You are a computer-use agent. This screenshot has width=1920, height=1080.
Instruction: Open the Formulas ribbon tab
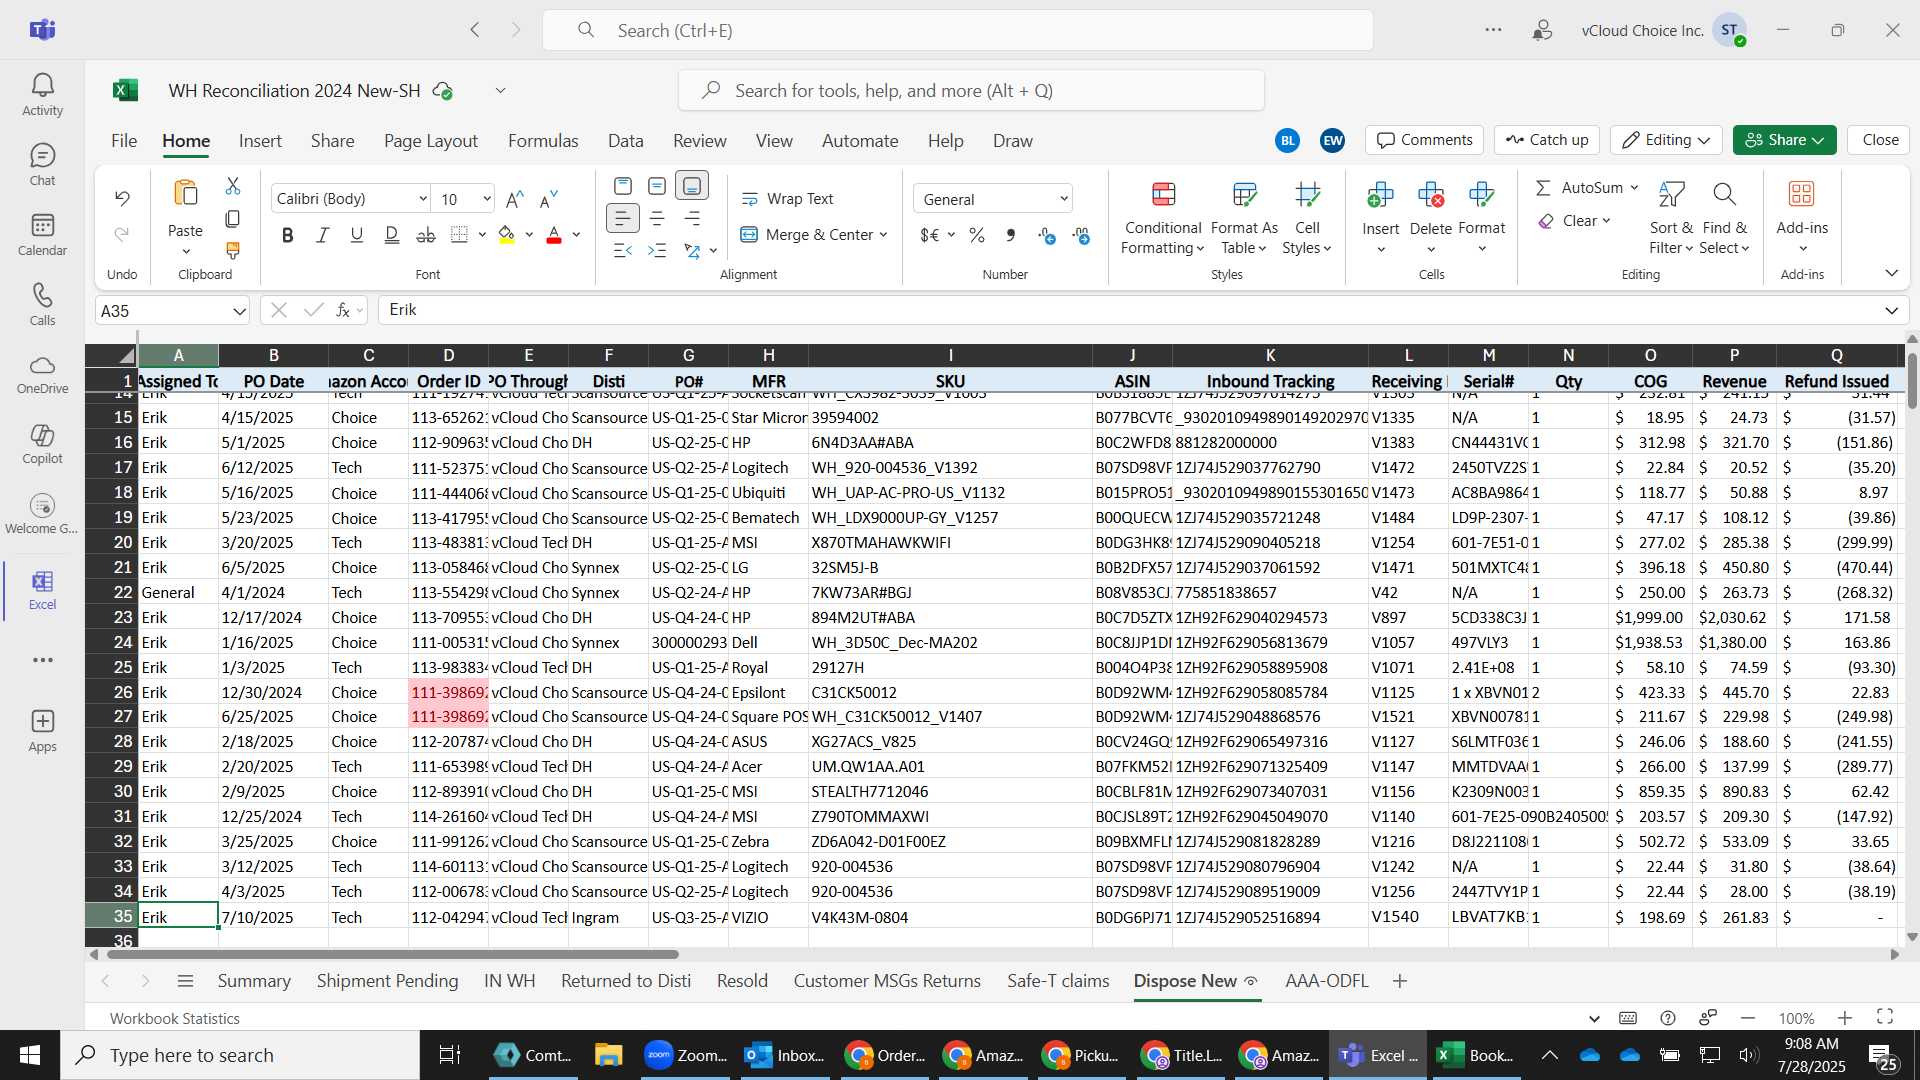(x=543, y=141)
